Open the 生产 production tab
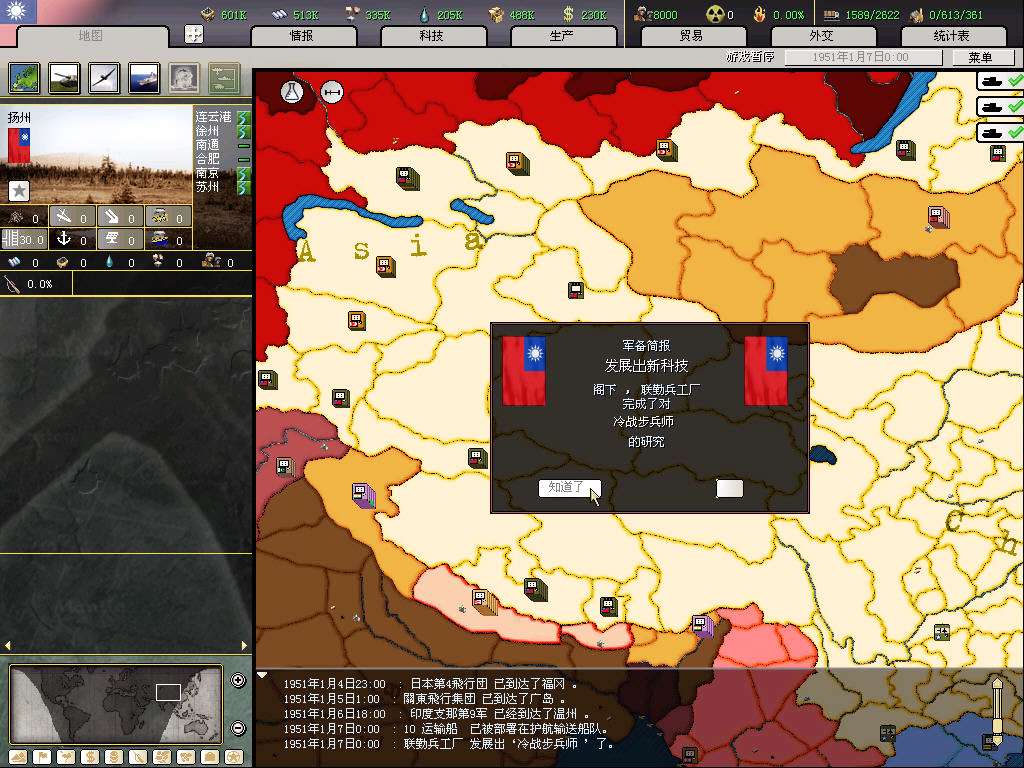 [562, 36]
